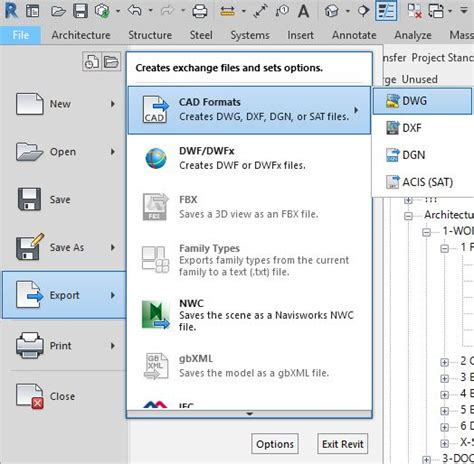Collapse the 1-WO node in project browser

click(427, 232)
